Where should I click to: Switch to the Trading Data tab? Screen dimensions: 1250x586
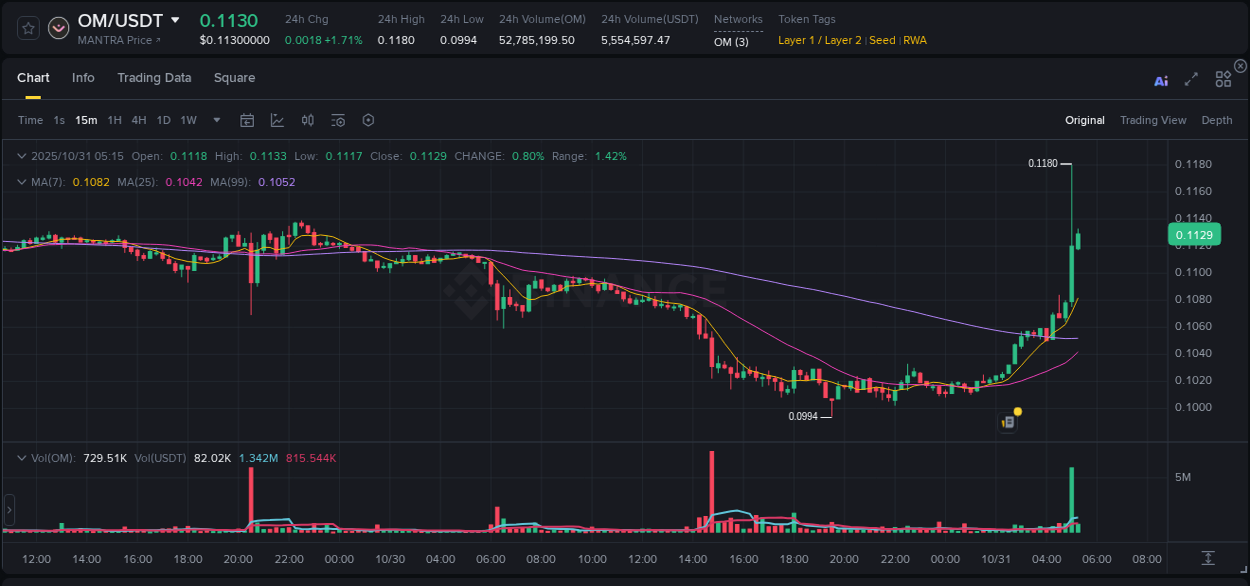(154, 77)
